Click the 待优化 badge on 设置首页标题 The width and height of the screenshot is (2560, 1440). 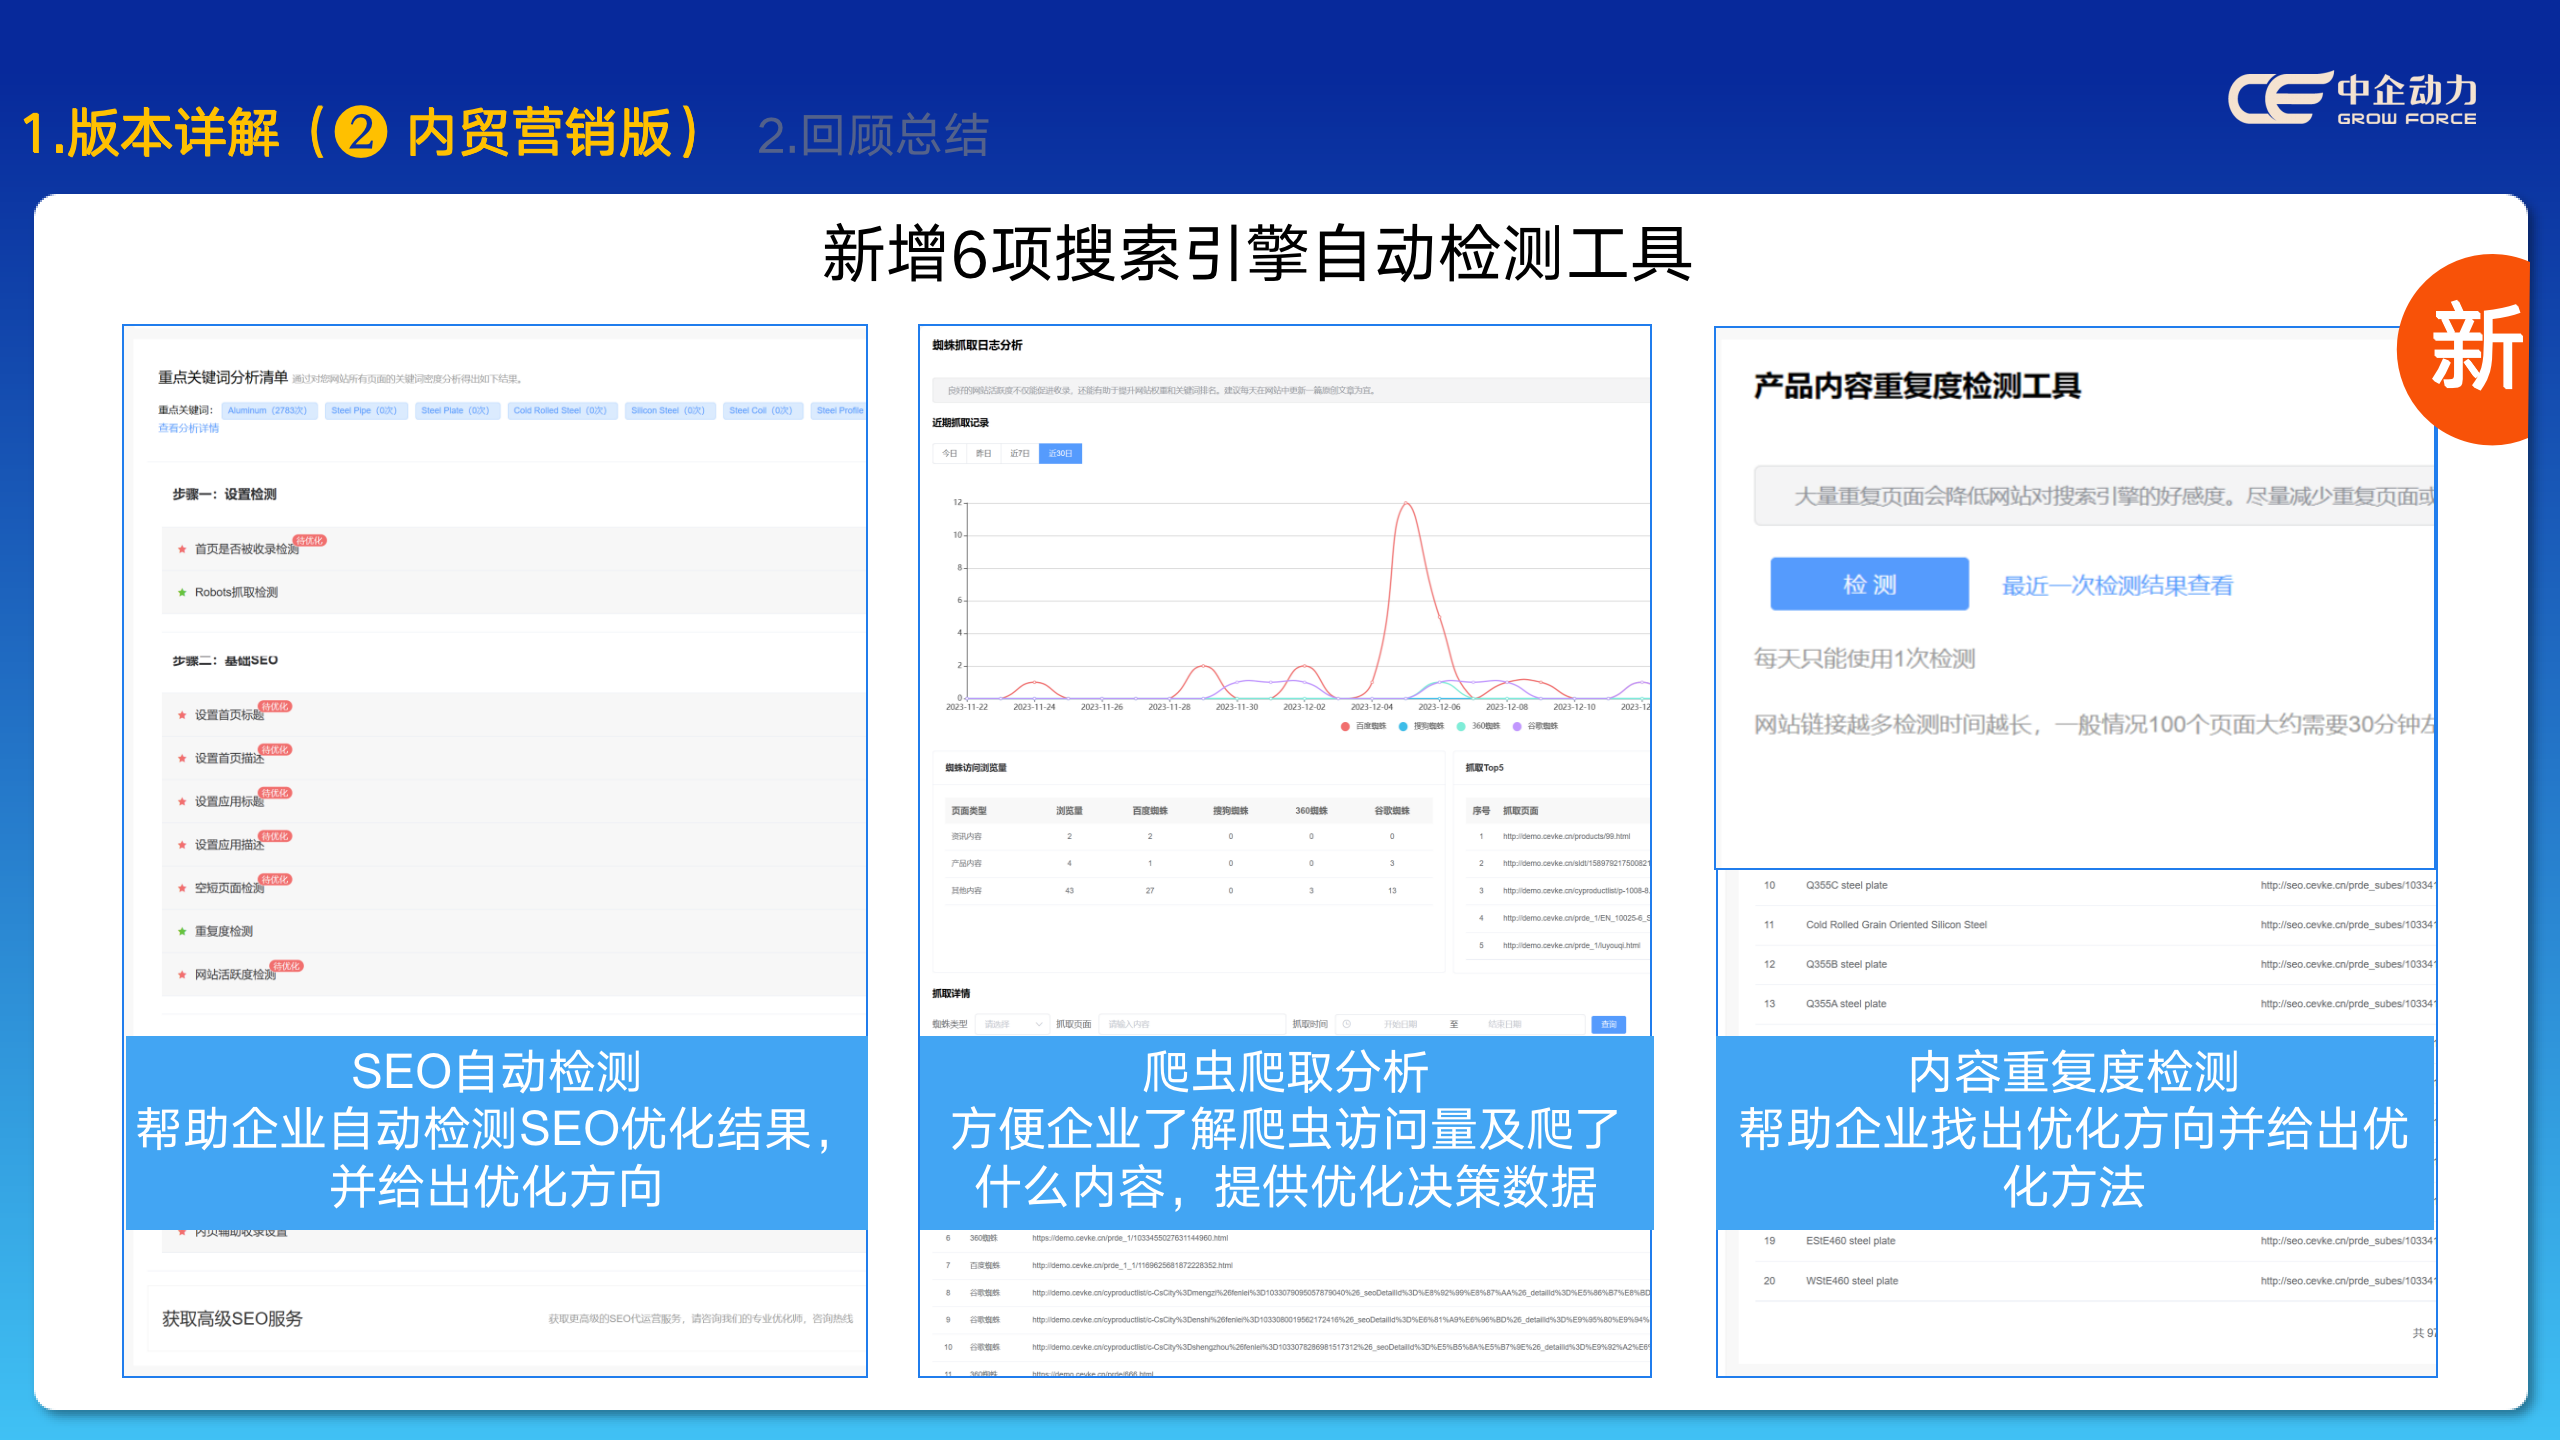[275, 707]
